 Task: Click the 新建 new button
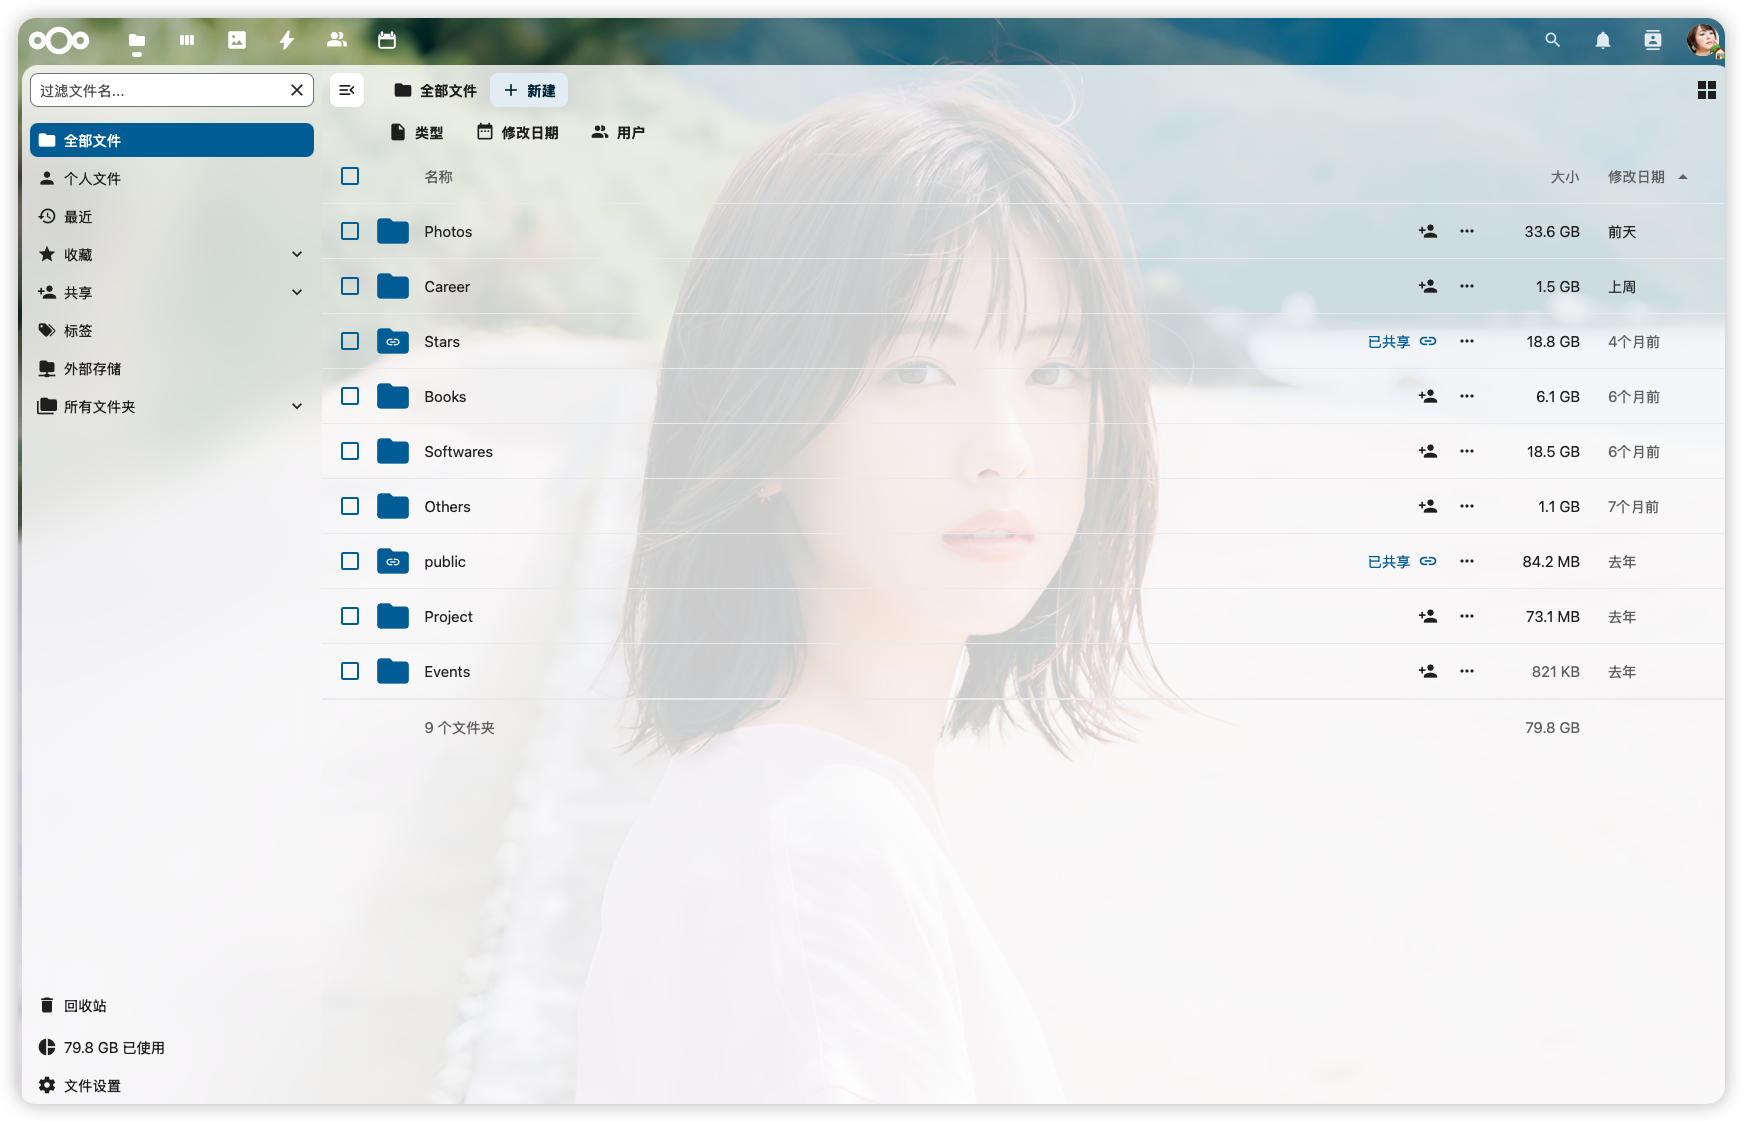(x=529, y=91)
